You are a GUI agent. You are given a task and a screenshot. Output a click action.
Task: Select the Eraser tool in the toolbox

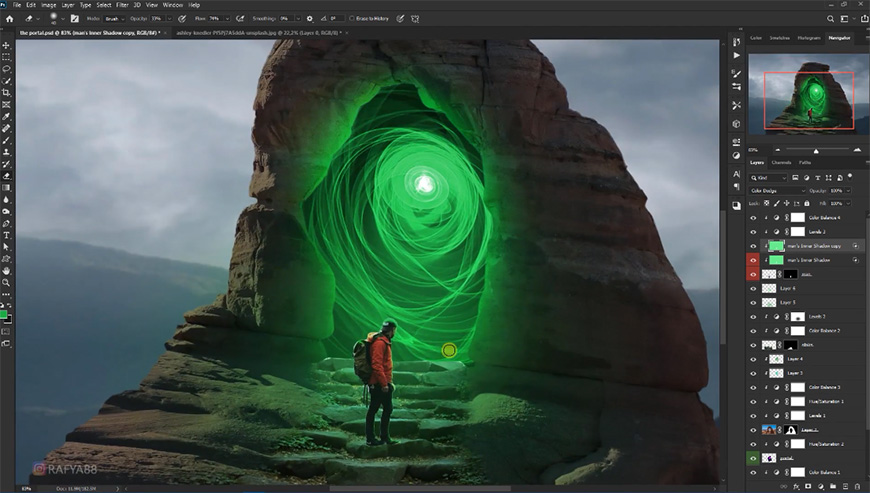(x=6, y=176)
